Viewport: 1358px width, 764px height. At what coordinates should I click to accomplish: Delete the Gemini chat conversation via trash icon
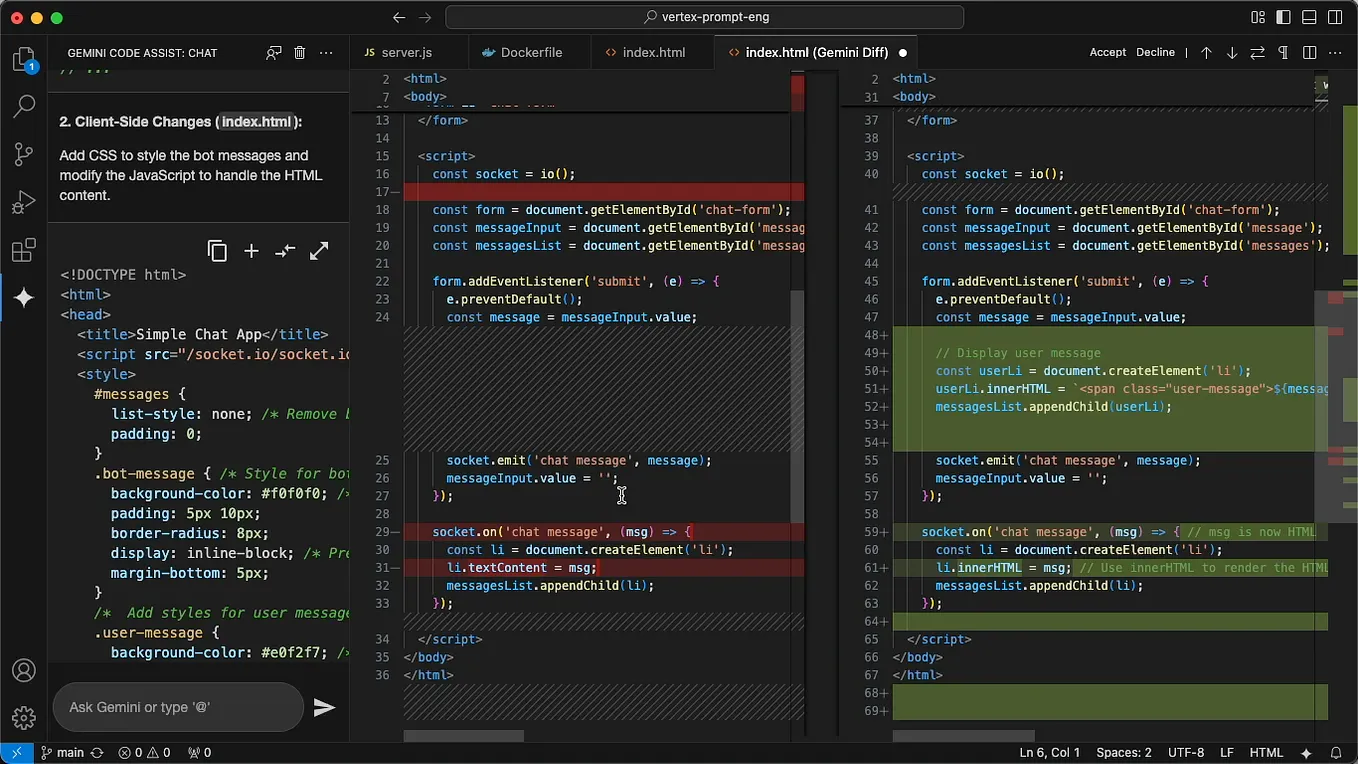(299, 53)
